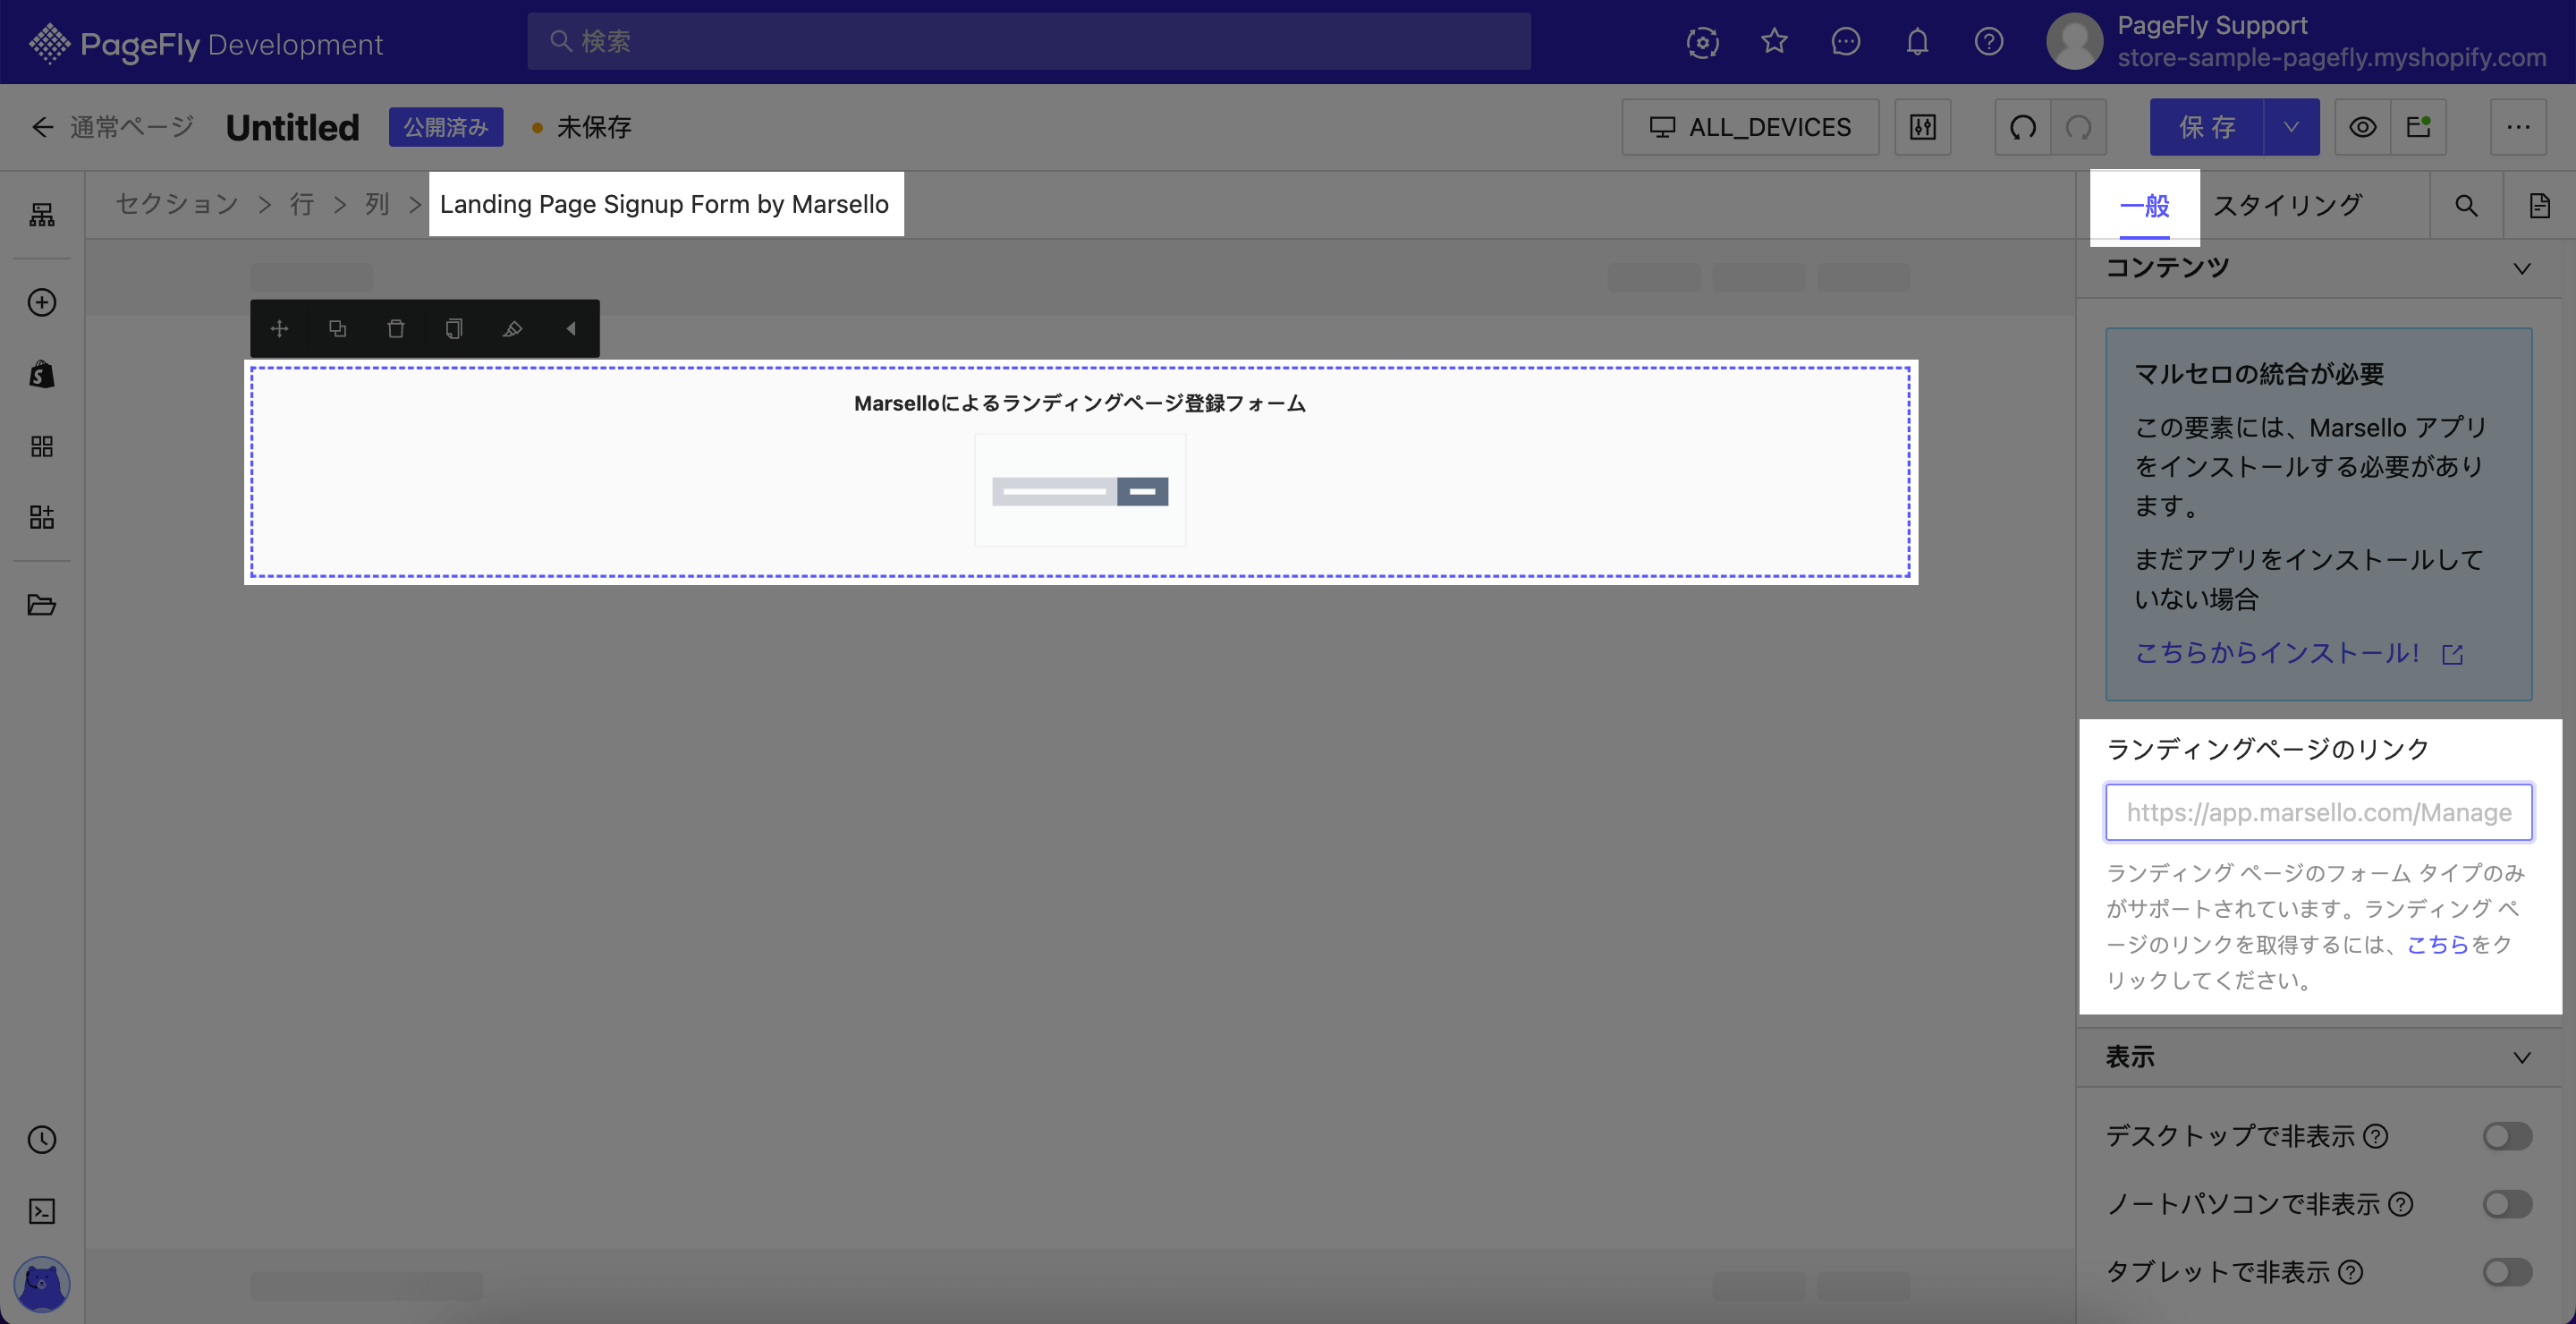This screenshot has width=2576, height=1324.
Task: Click the PageFly Development logo
Action: click(x=206, y=43)
